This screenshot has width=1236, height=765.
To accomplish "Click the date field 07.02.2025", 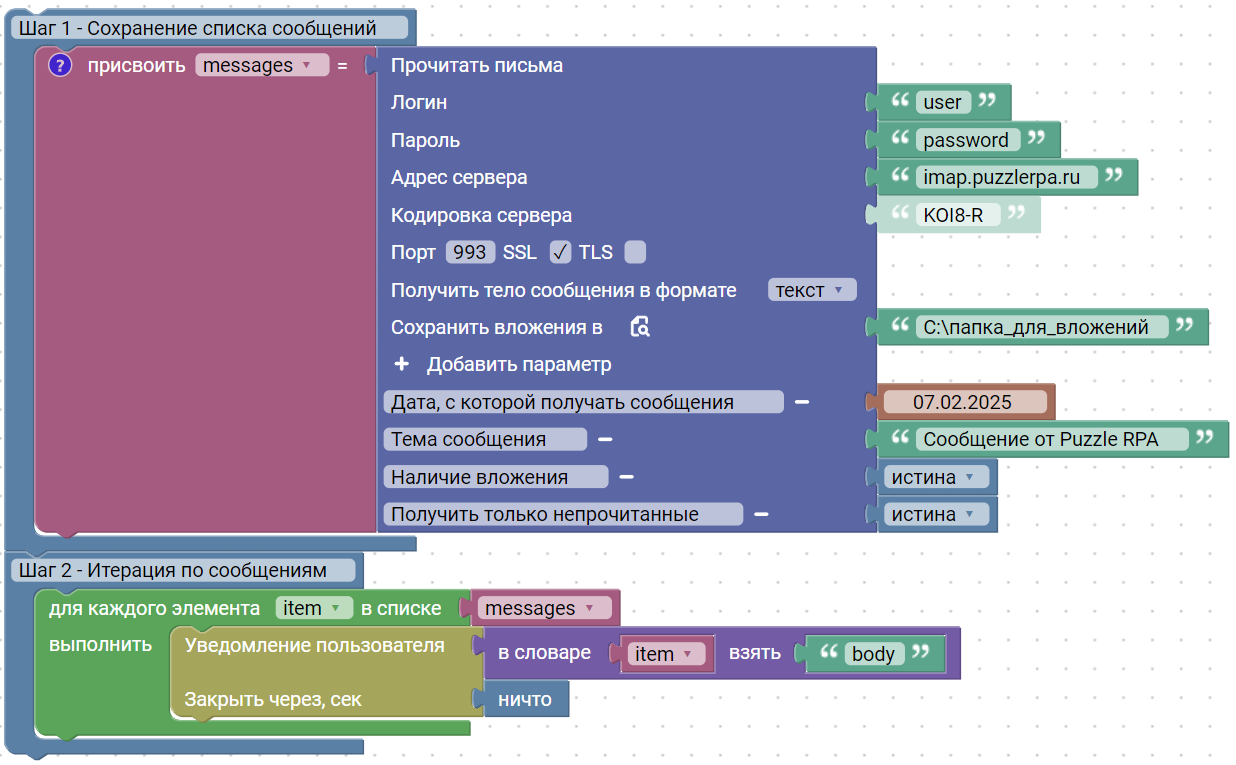I will coord(962,402).
